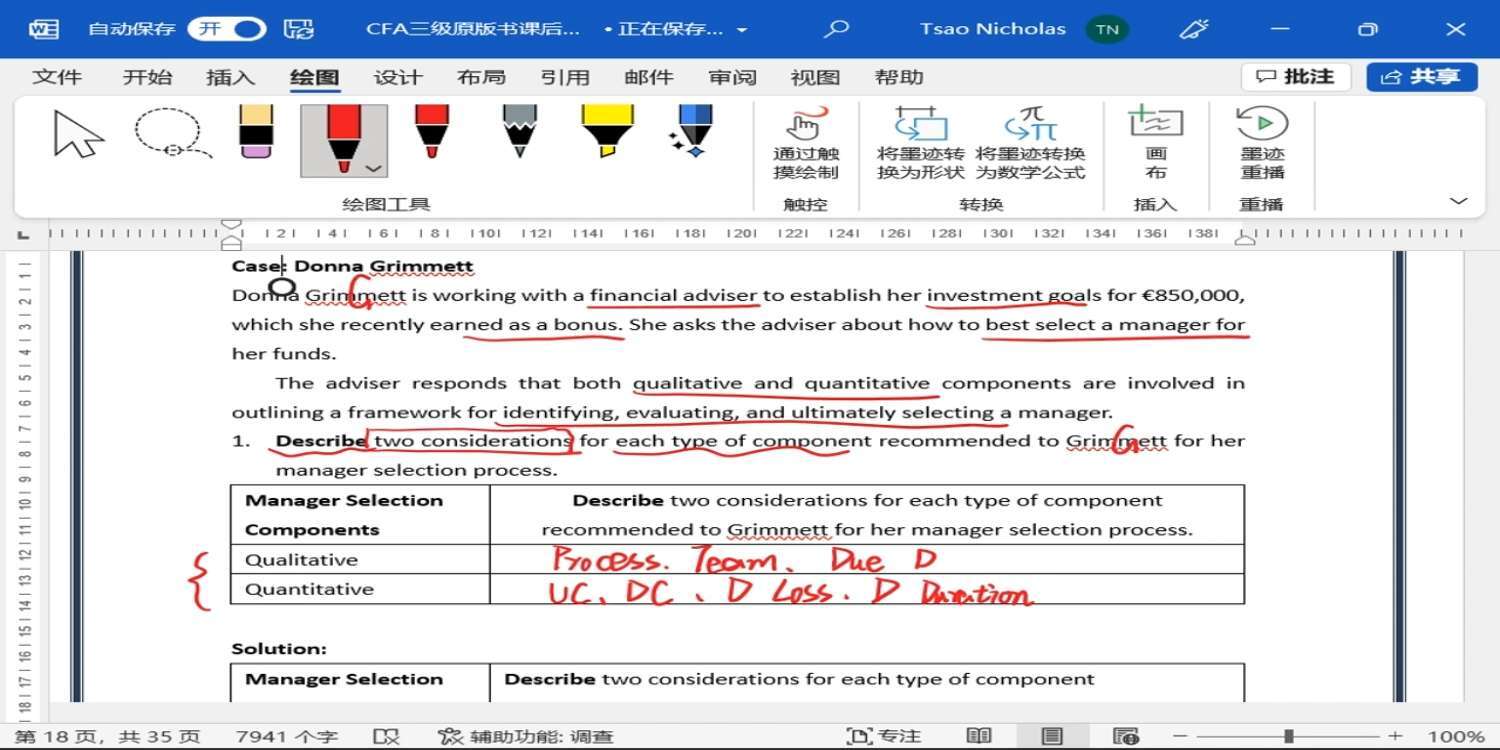Open the 布局 (Layout) tab

point(481,78)
